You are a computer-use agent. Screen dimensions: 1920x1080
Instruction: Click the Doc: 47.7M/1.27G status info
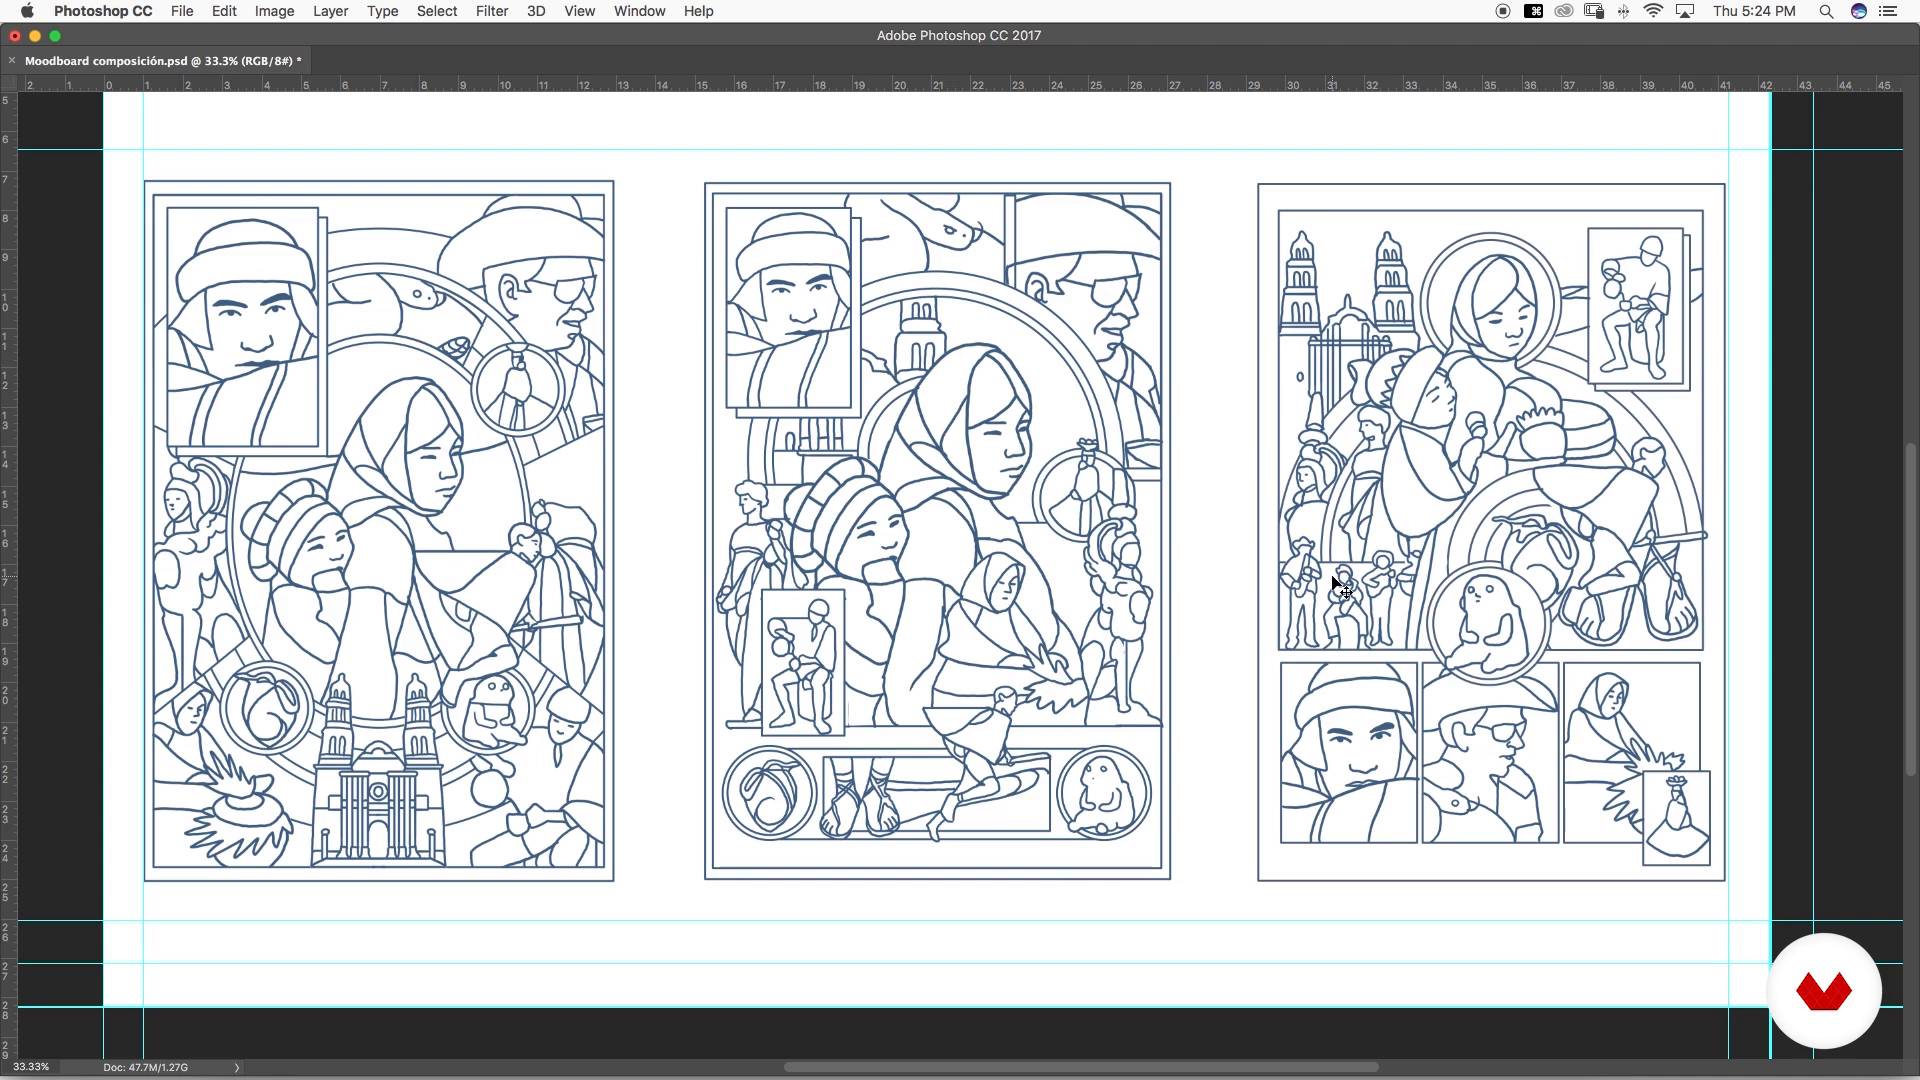point(145,1067)
